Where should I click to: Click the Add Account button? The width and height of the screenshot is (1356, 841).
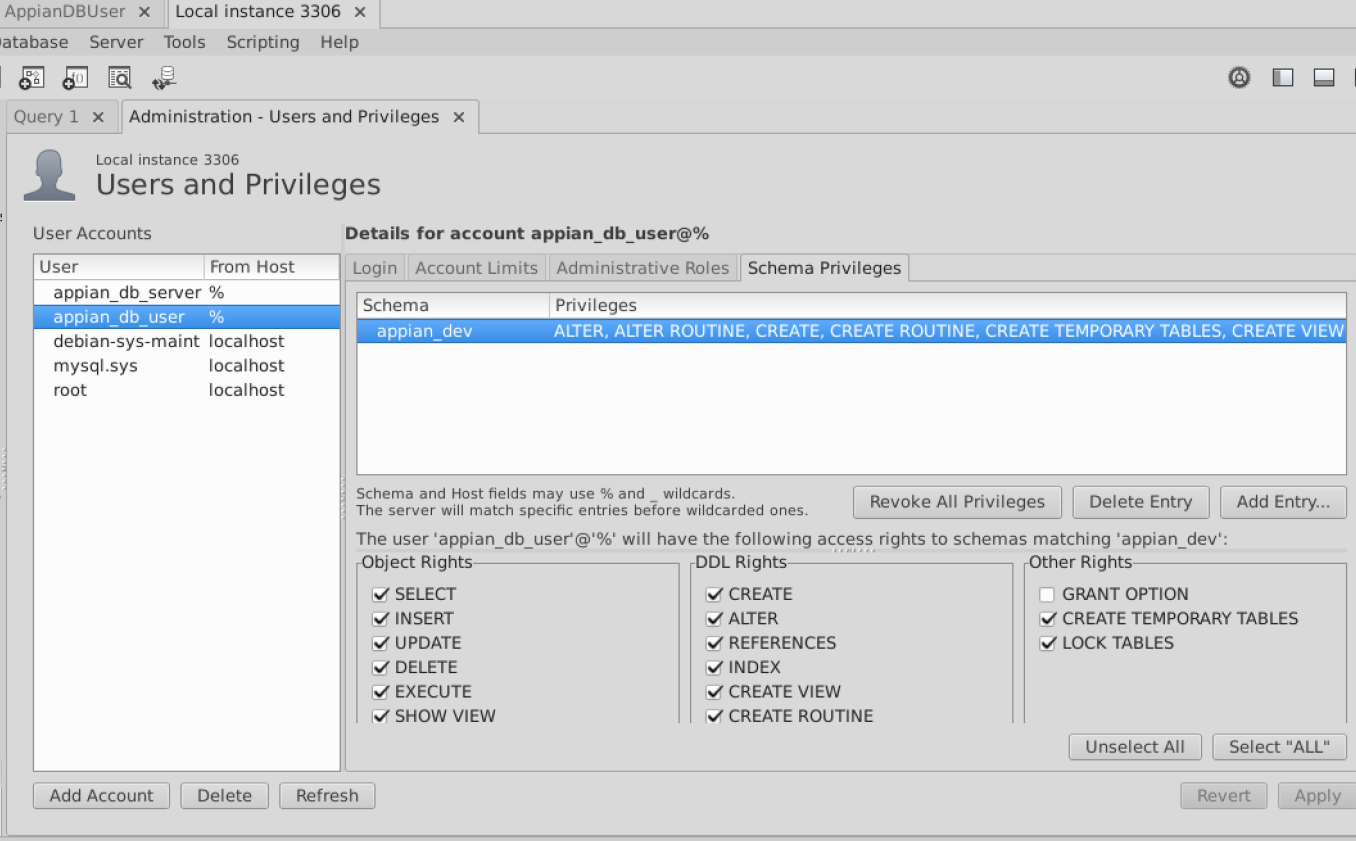coord(101,796)
